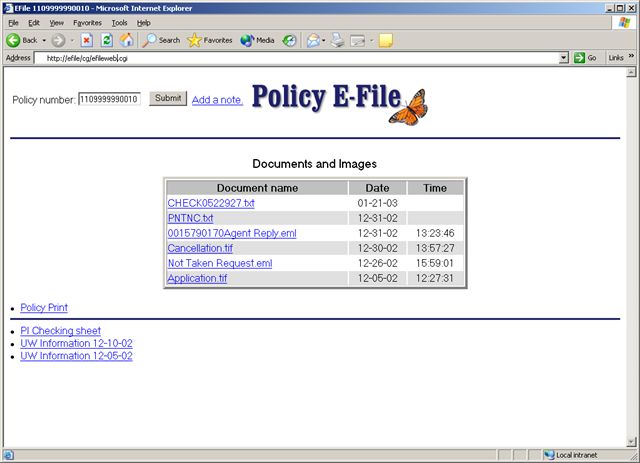Click the Local intranet status text
The width and height of the screenshot is (640, 463).
576,455
